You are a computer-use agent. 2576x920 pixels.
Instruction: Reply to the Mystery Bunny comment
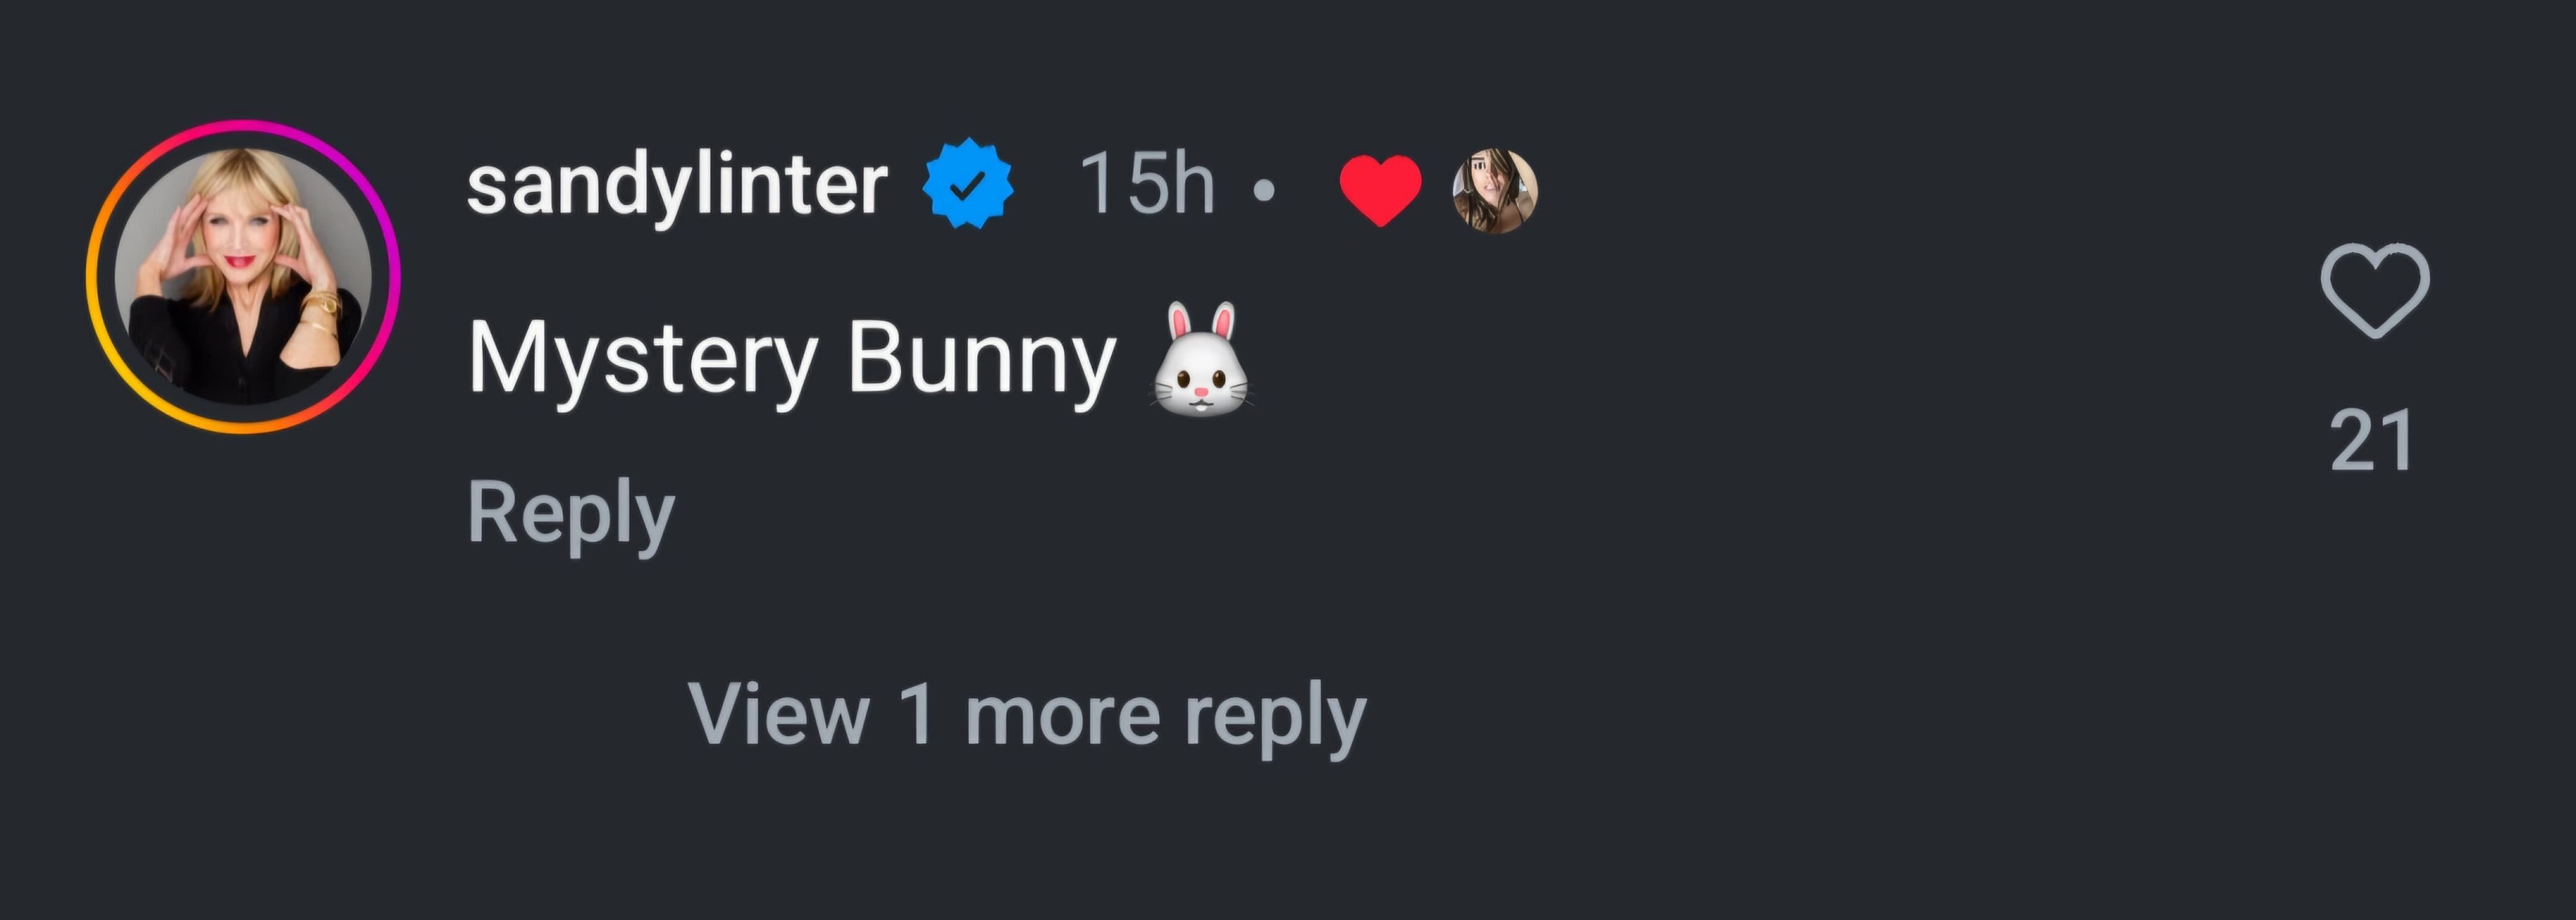571,513
